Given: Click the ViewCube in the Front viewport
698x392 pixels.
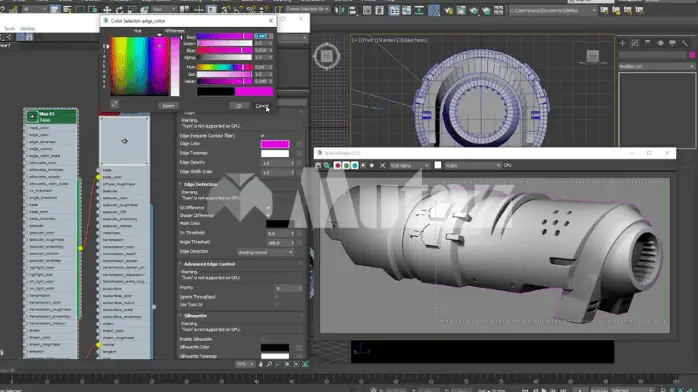Looking at the screenshot, I should [x=592, y=57].
